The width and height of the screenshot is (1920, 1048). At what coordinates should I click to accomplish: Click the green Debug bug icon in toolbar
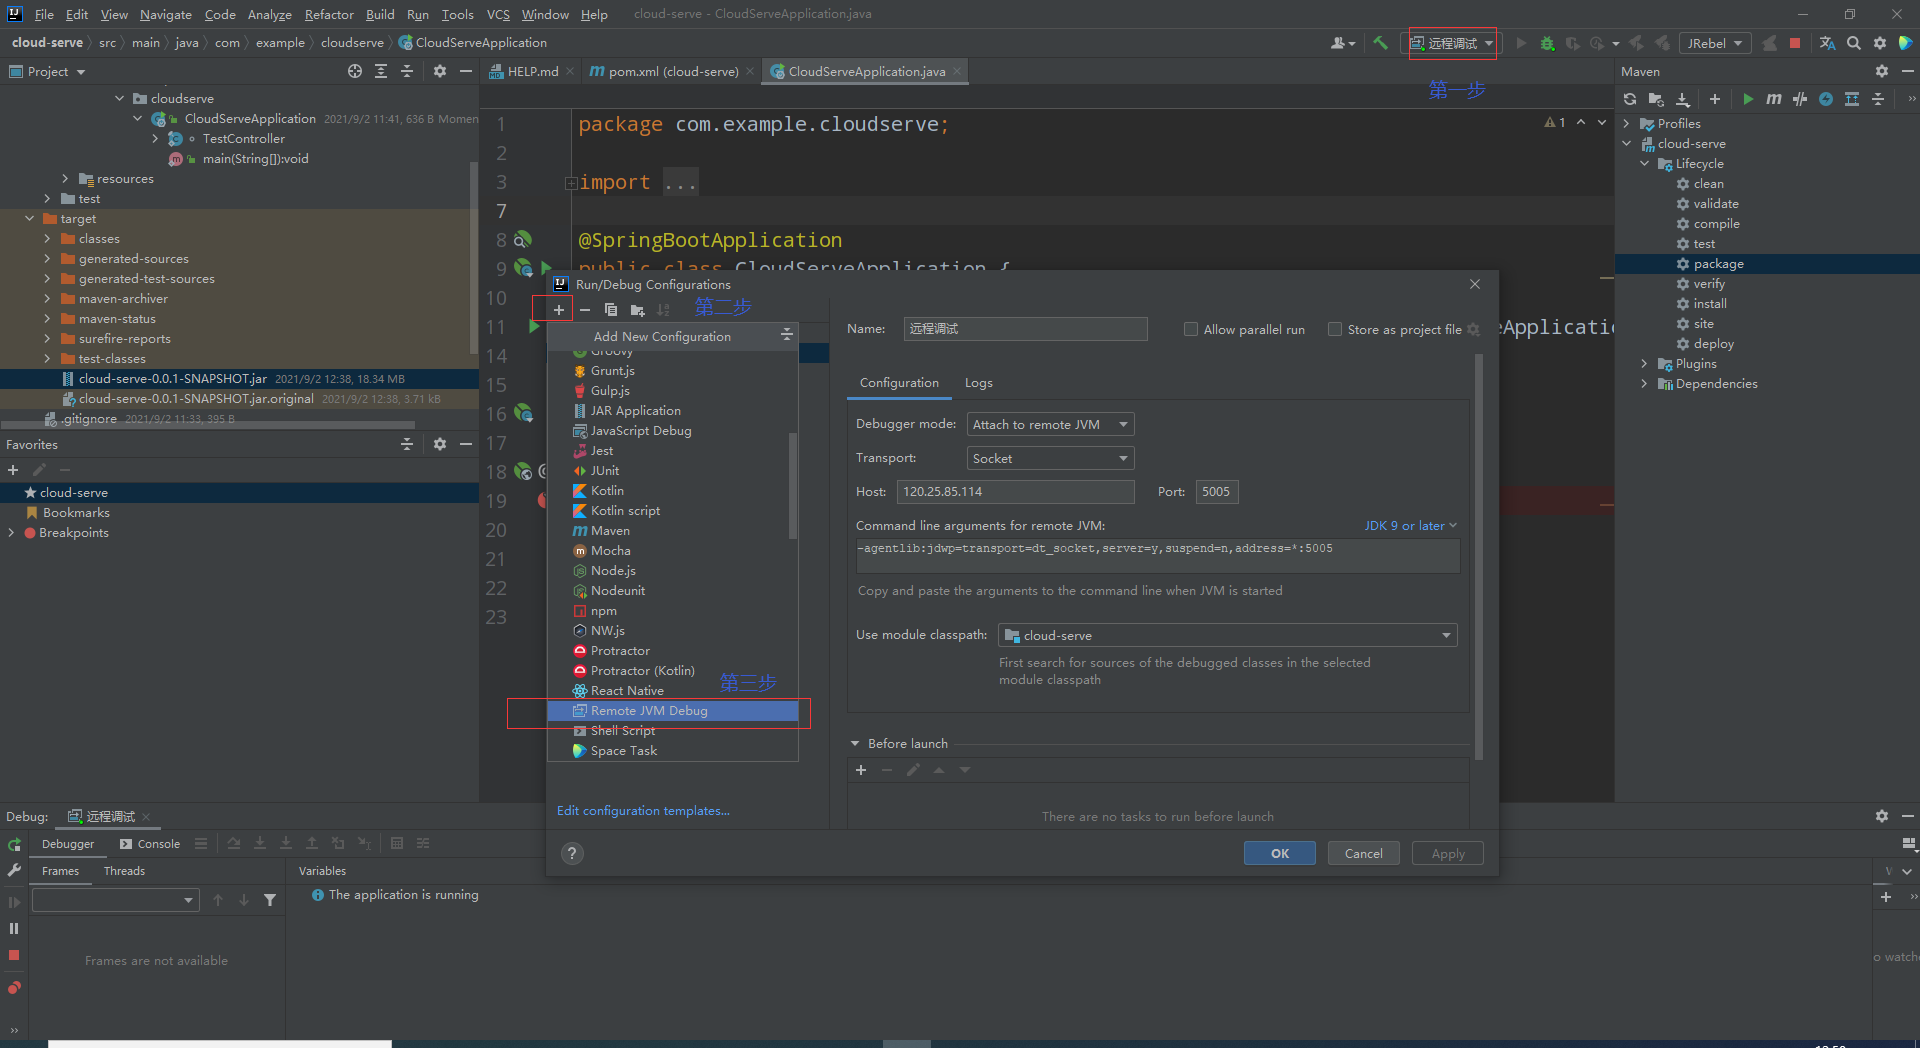click(x=1547, y=43)
